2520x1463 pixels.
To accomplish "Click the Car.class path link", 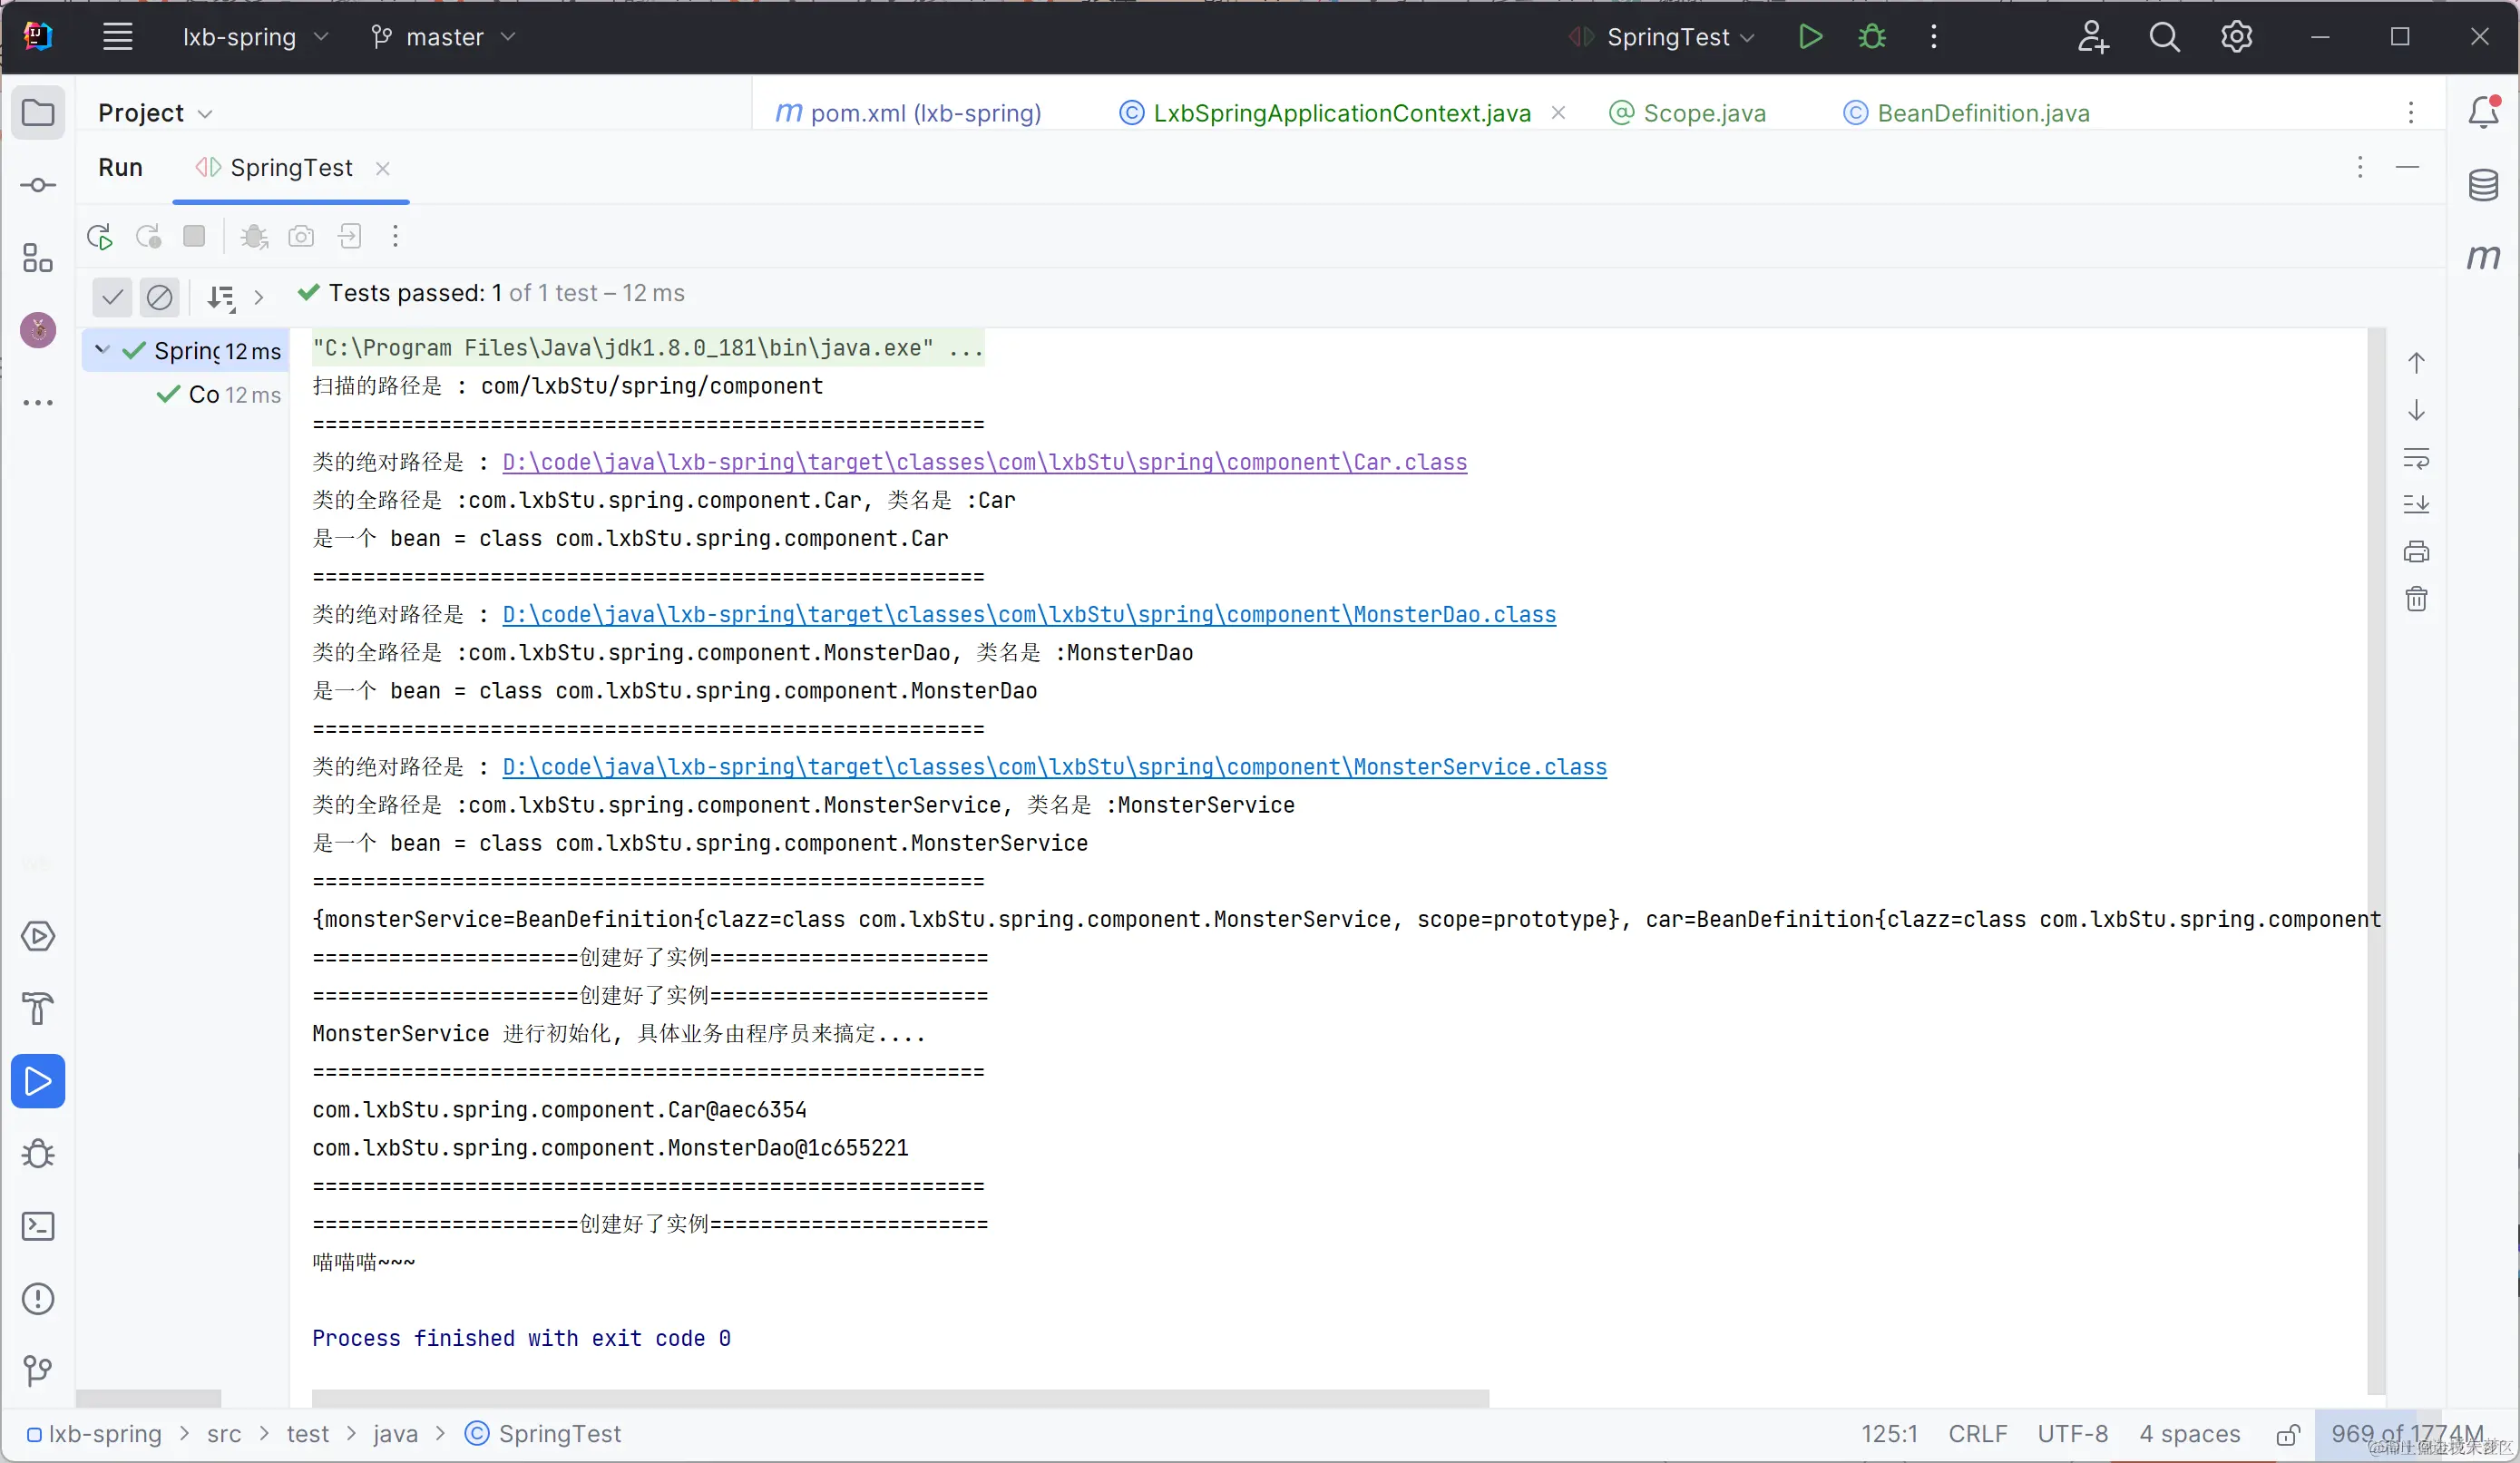I will [984, 462].
